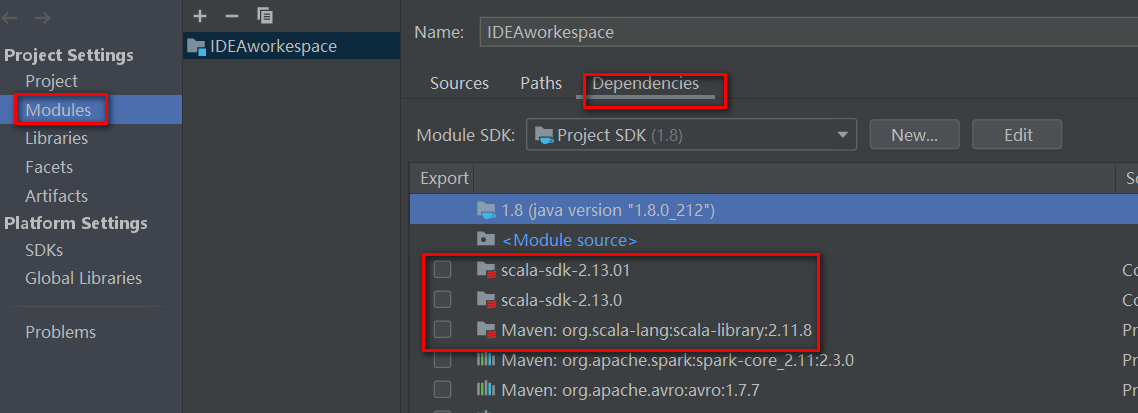
Task: Click the copy module icon
Action: tap(264, 15)
